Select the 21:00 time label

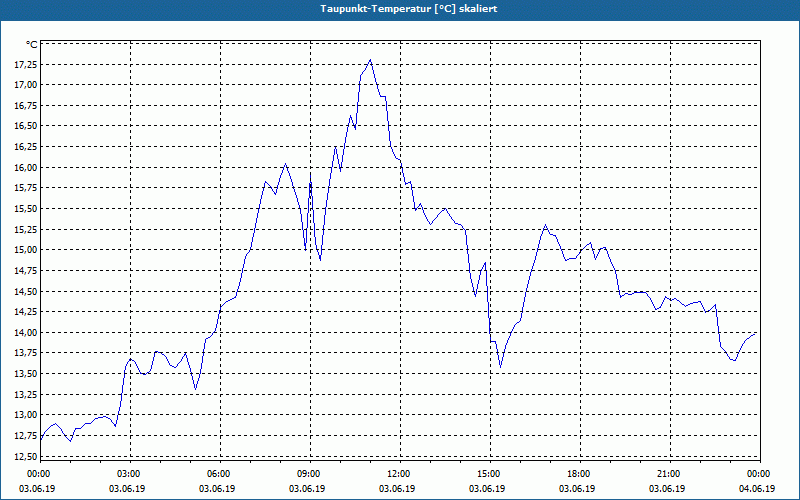(x=669, y=474)
